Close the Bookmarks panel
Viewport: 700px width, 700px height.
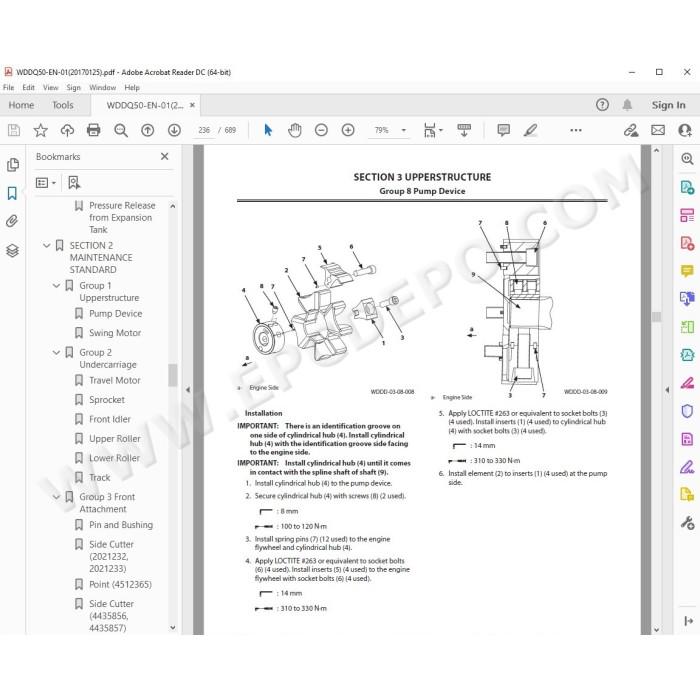(165, 156)
